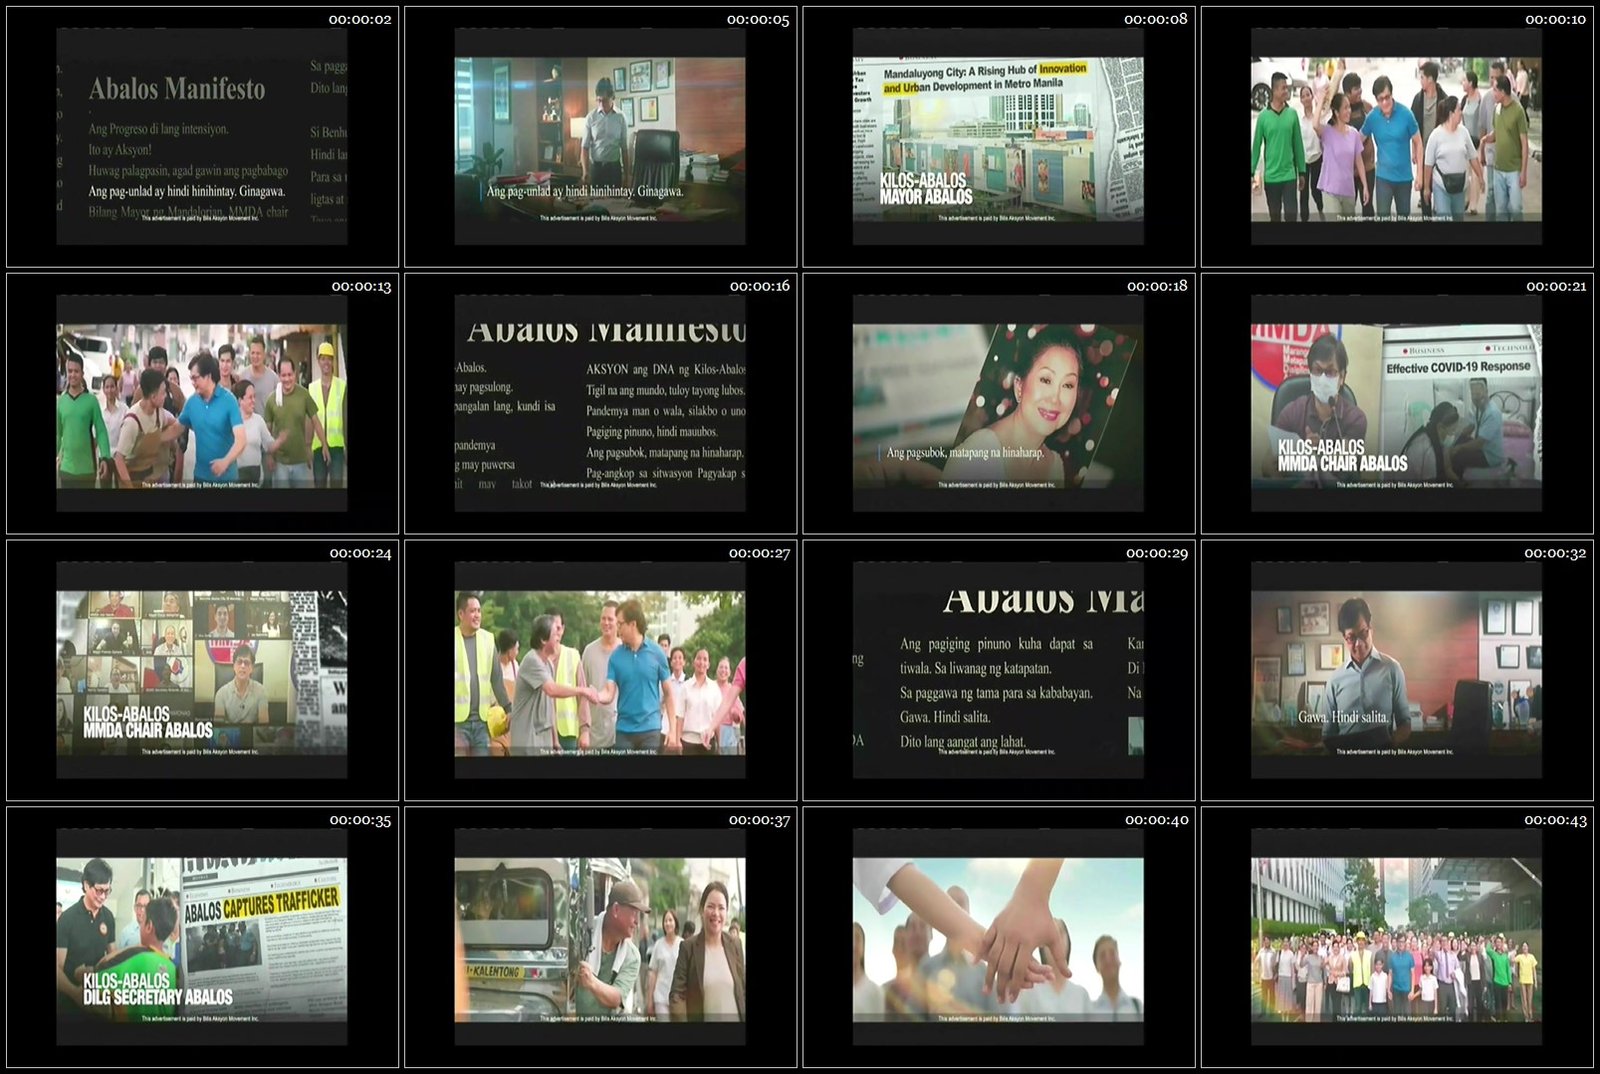Click the timestamp label 00:00:18
The width and height of the screenshot is (1600, 1074).
click(1156, 286)
